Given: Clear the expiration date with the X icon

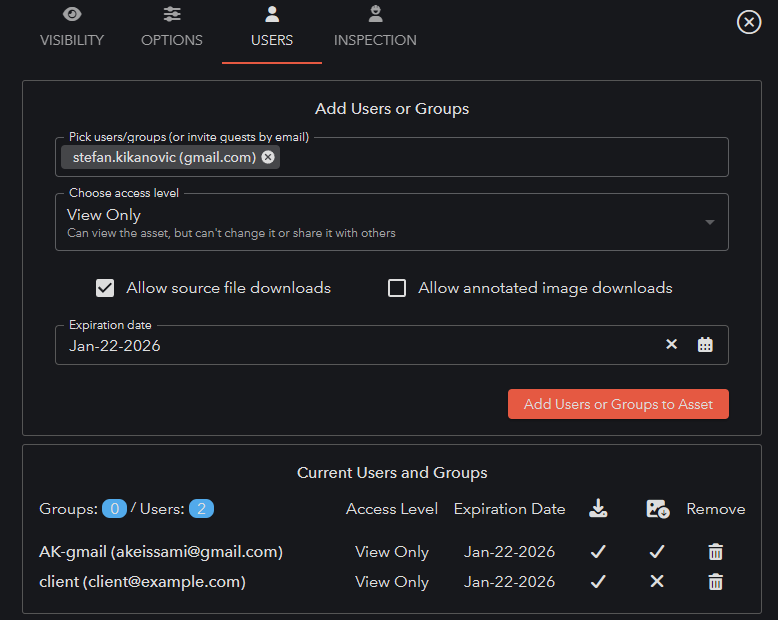Looking at the screenshot, I should 671,344.
